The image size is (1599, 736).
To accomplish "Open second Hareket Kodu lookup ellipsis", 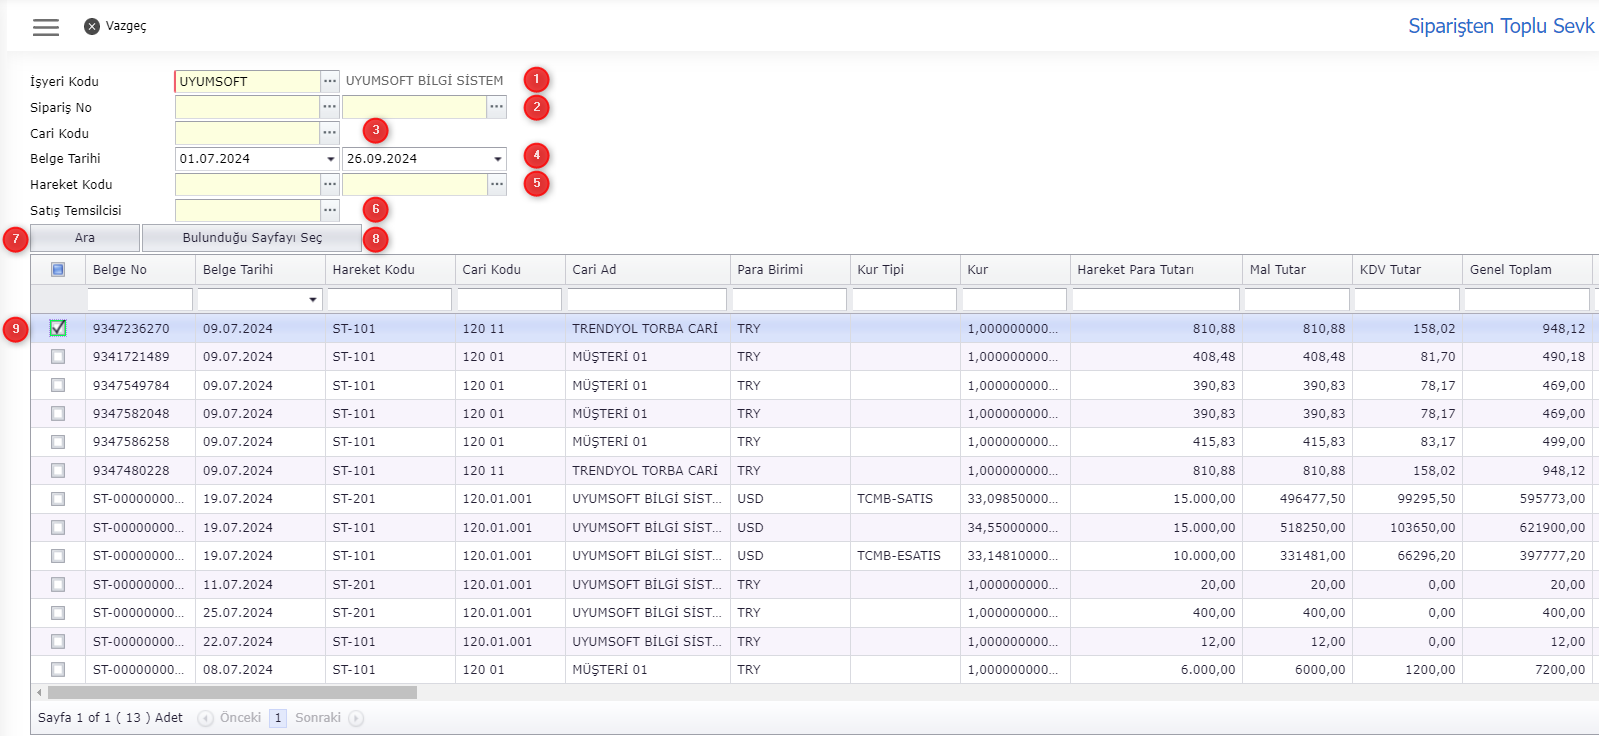I will click(497, 184).
